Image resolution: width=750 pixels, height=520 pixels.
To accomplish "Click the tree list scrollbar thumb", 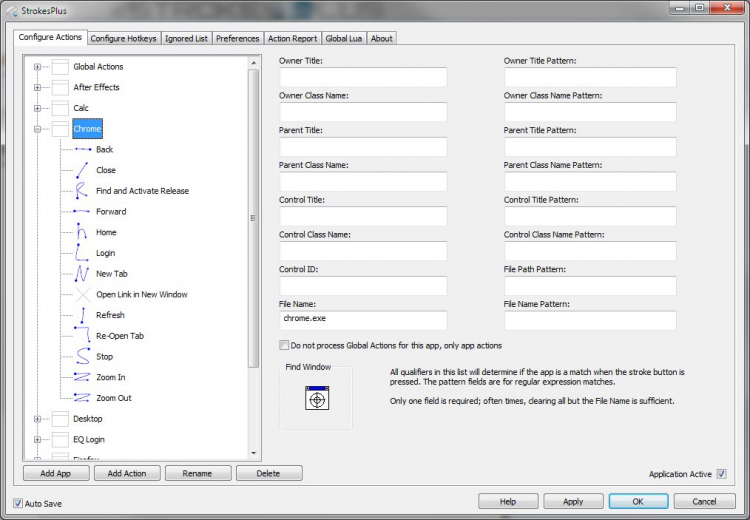I will click(254, 218).
